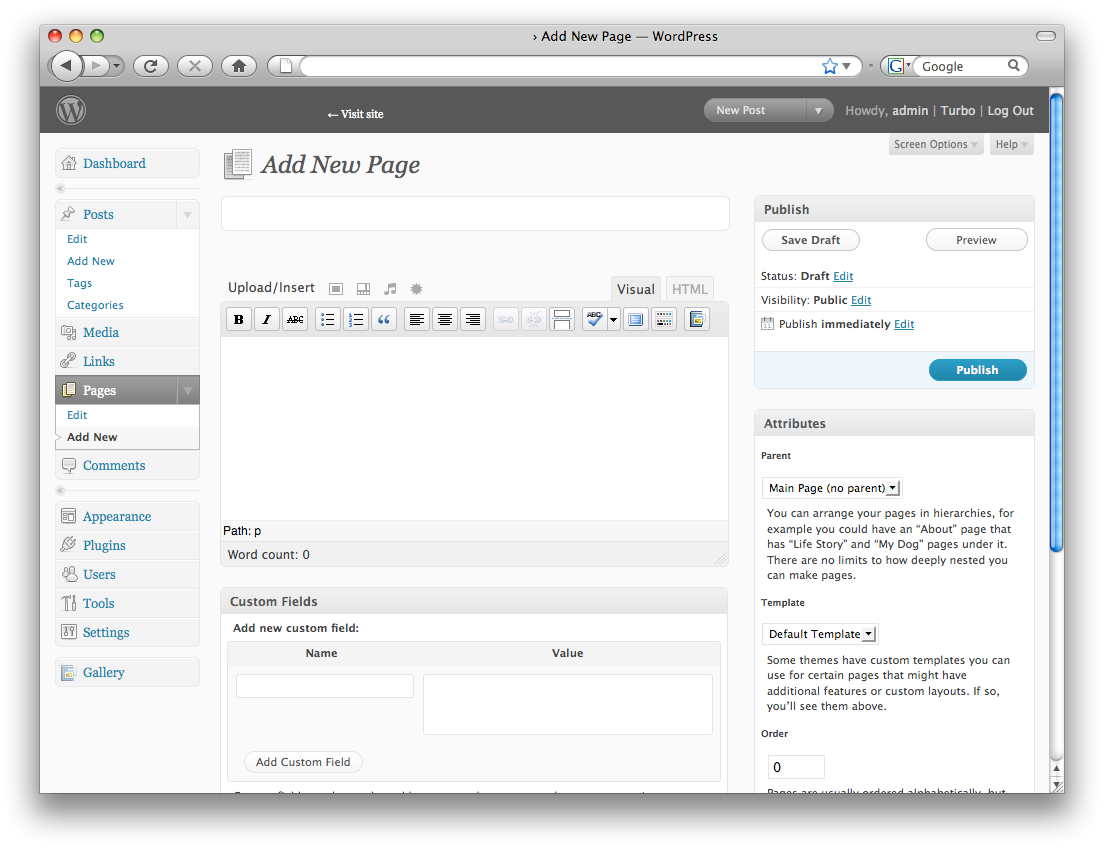1104x848 pixels.
Task: Click the Add an Image icon
Action: tap(336, 289)
